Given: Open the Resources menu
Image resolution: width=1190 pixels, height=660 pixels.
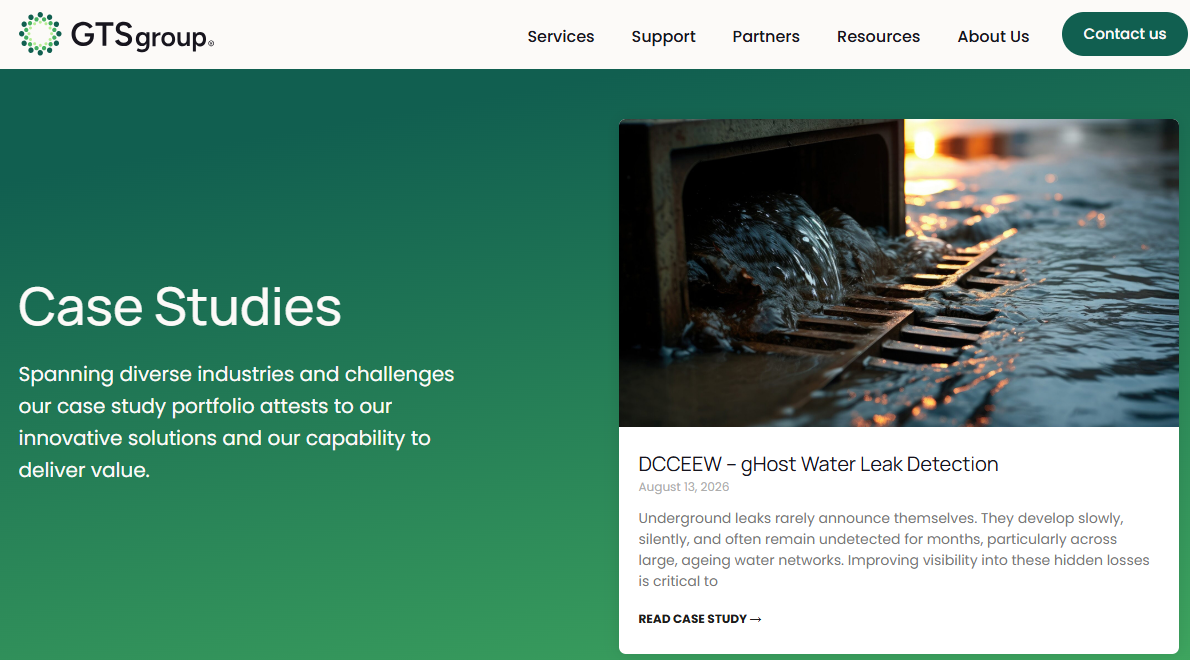Looking at the screenshot, I should (x=878, y=36).
